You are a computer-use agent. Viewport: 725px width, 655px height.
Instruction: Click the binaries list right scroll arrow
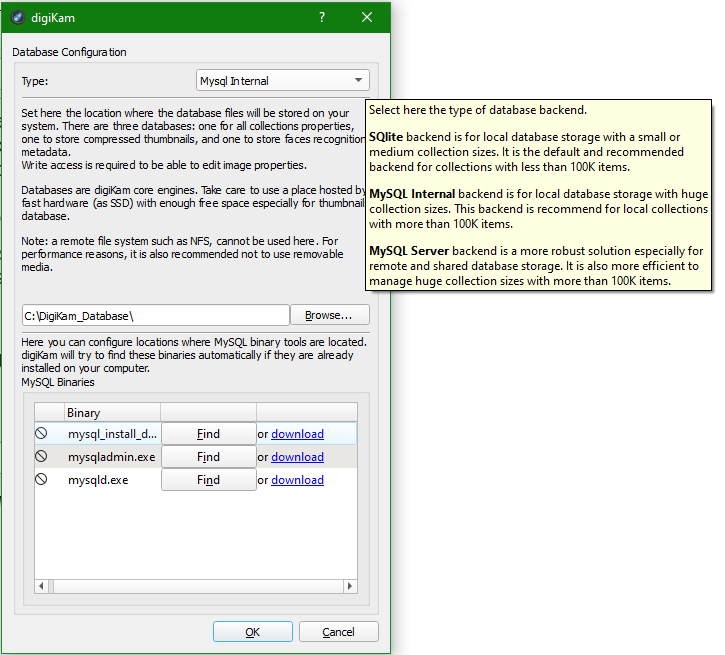(x=350, y=586)
